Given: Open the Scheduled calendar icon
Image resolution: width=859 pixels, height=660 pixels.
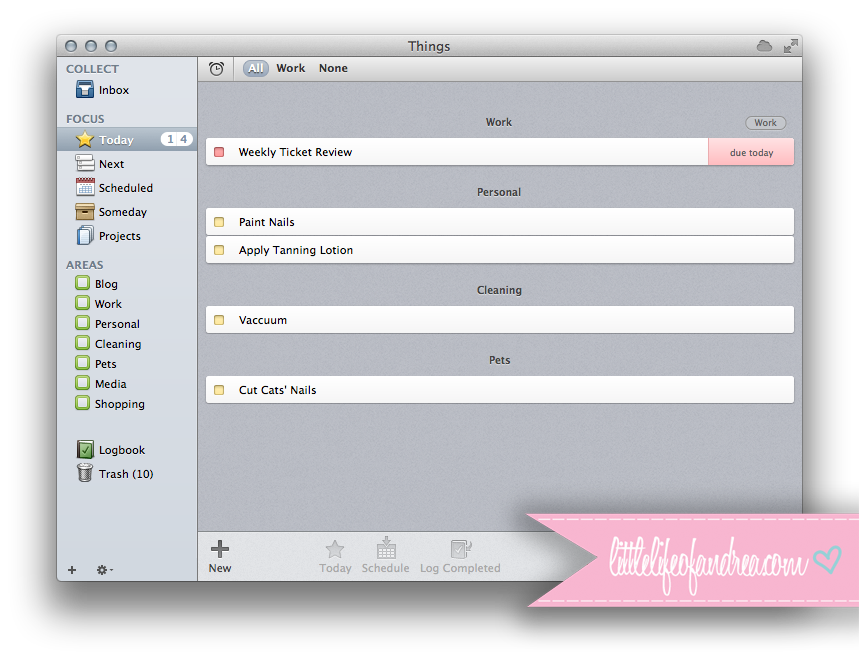Looking at the screenshot, I should pyautogui.click(x=85, y=188).
